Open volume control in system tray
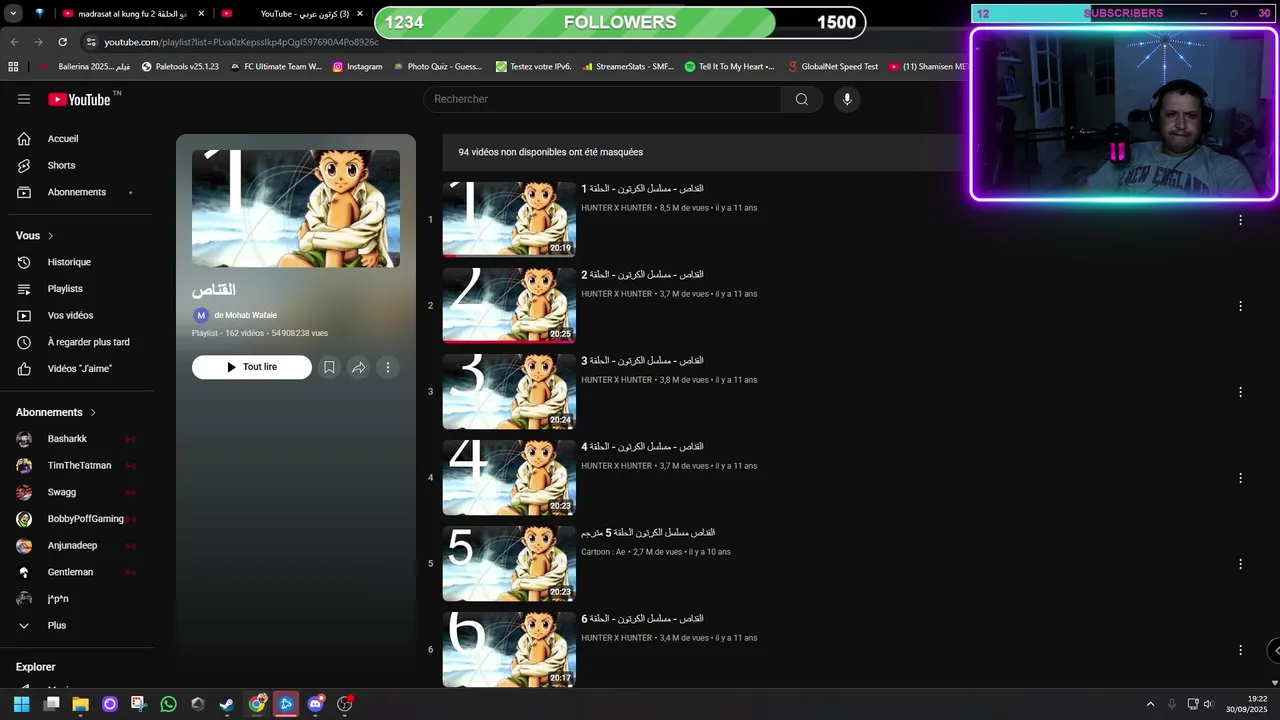 pyautogui.click(x=1208, y=704)
